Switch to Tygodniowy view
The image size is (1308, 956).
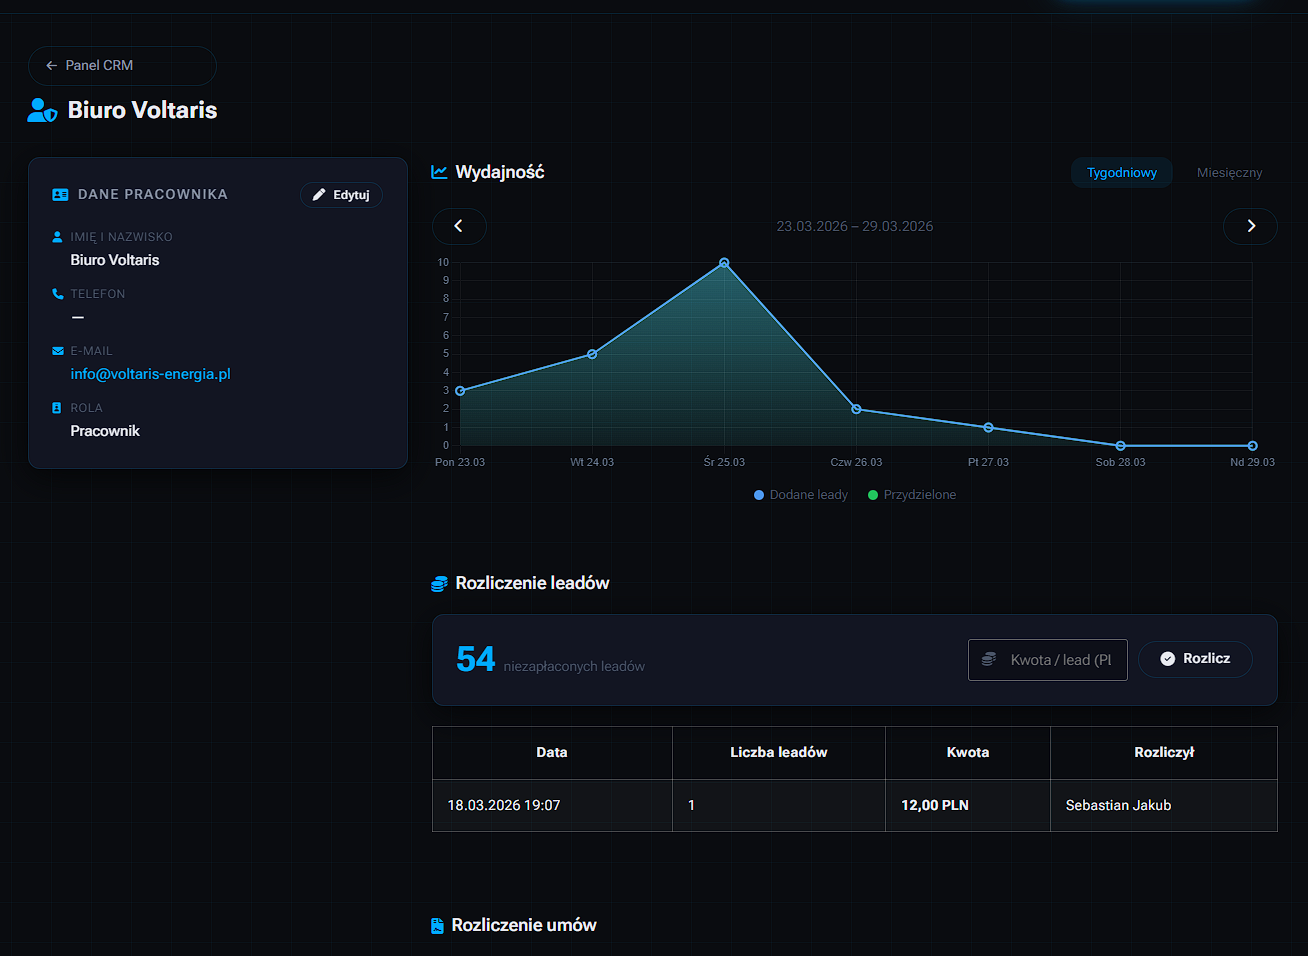[1121, 173]
